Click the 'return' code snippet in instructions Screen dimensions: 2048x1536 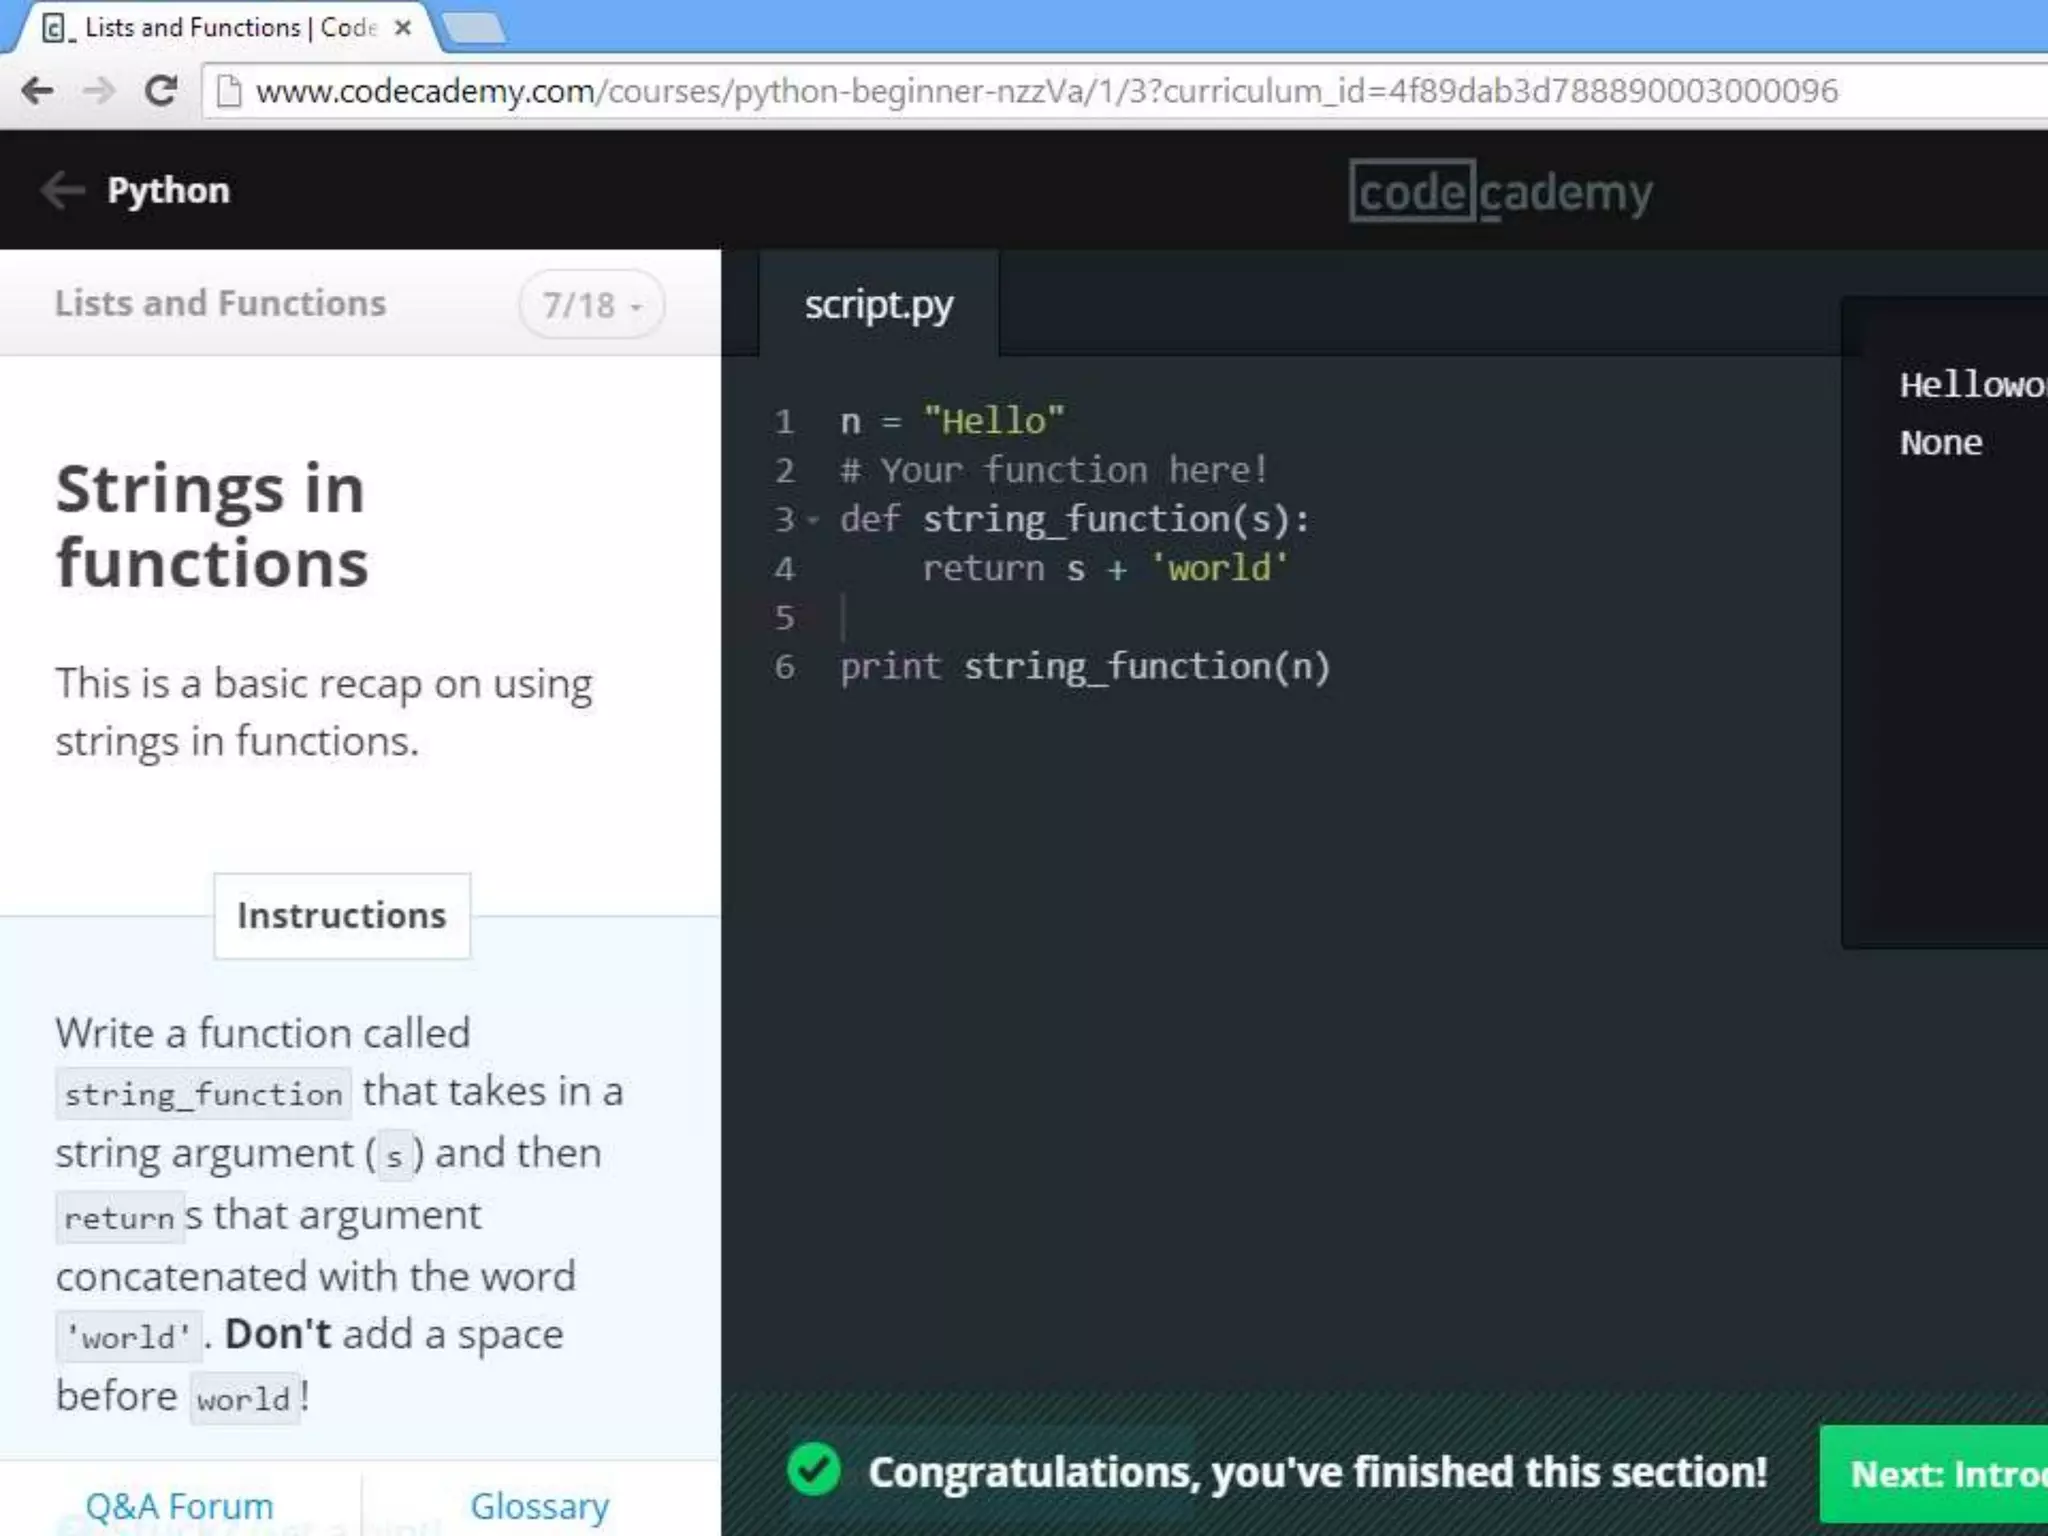pos(120,1218)
